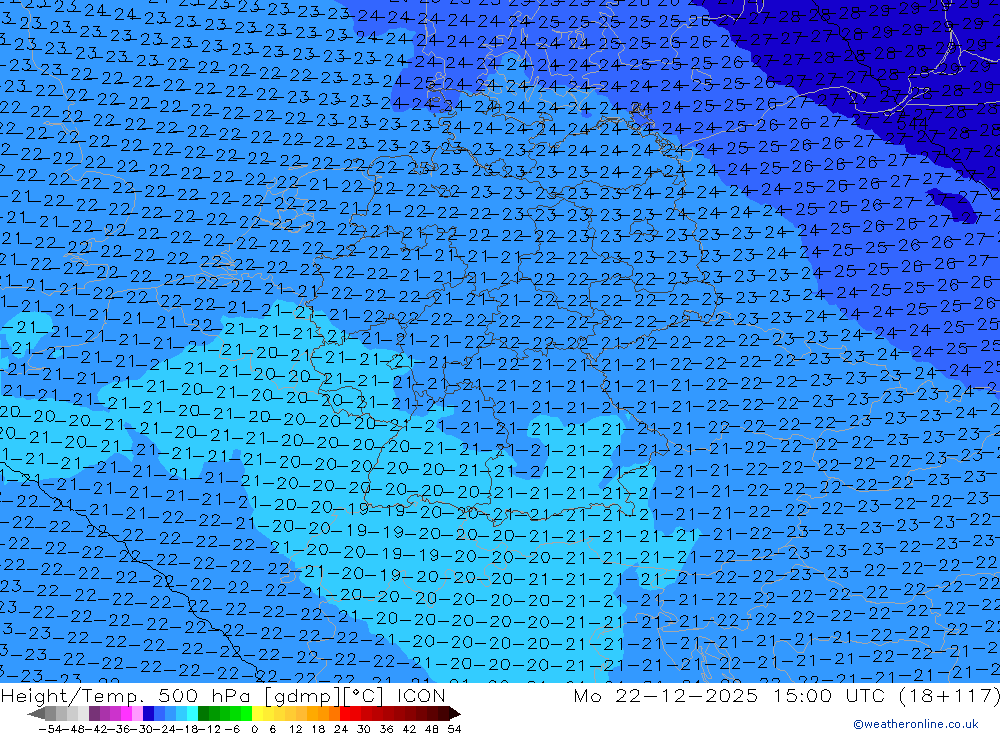Select the dark purple legend swatch

point(94,714)
